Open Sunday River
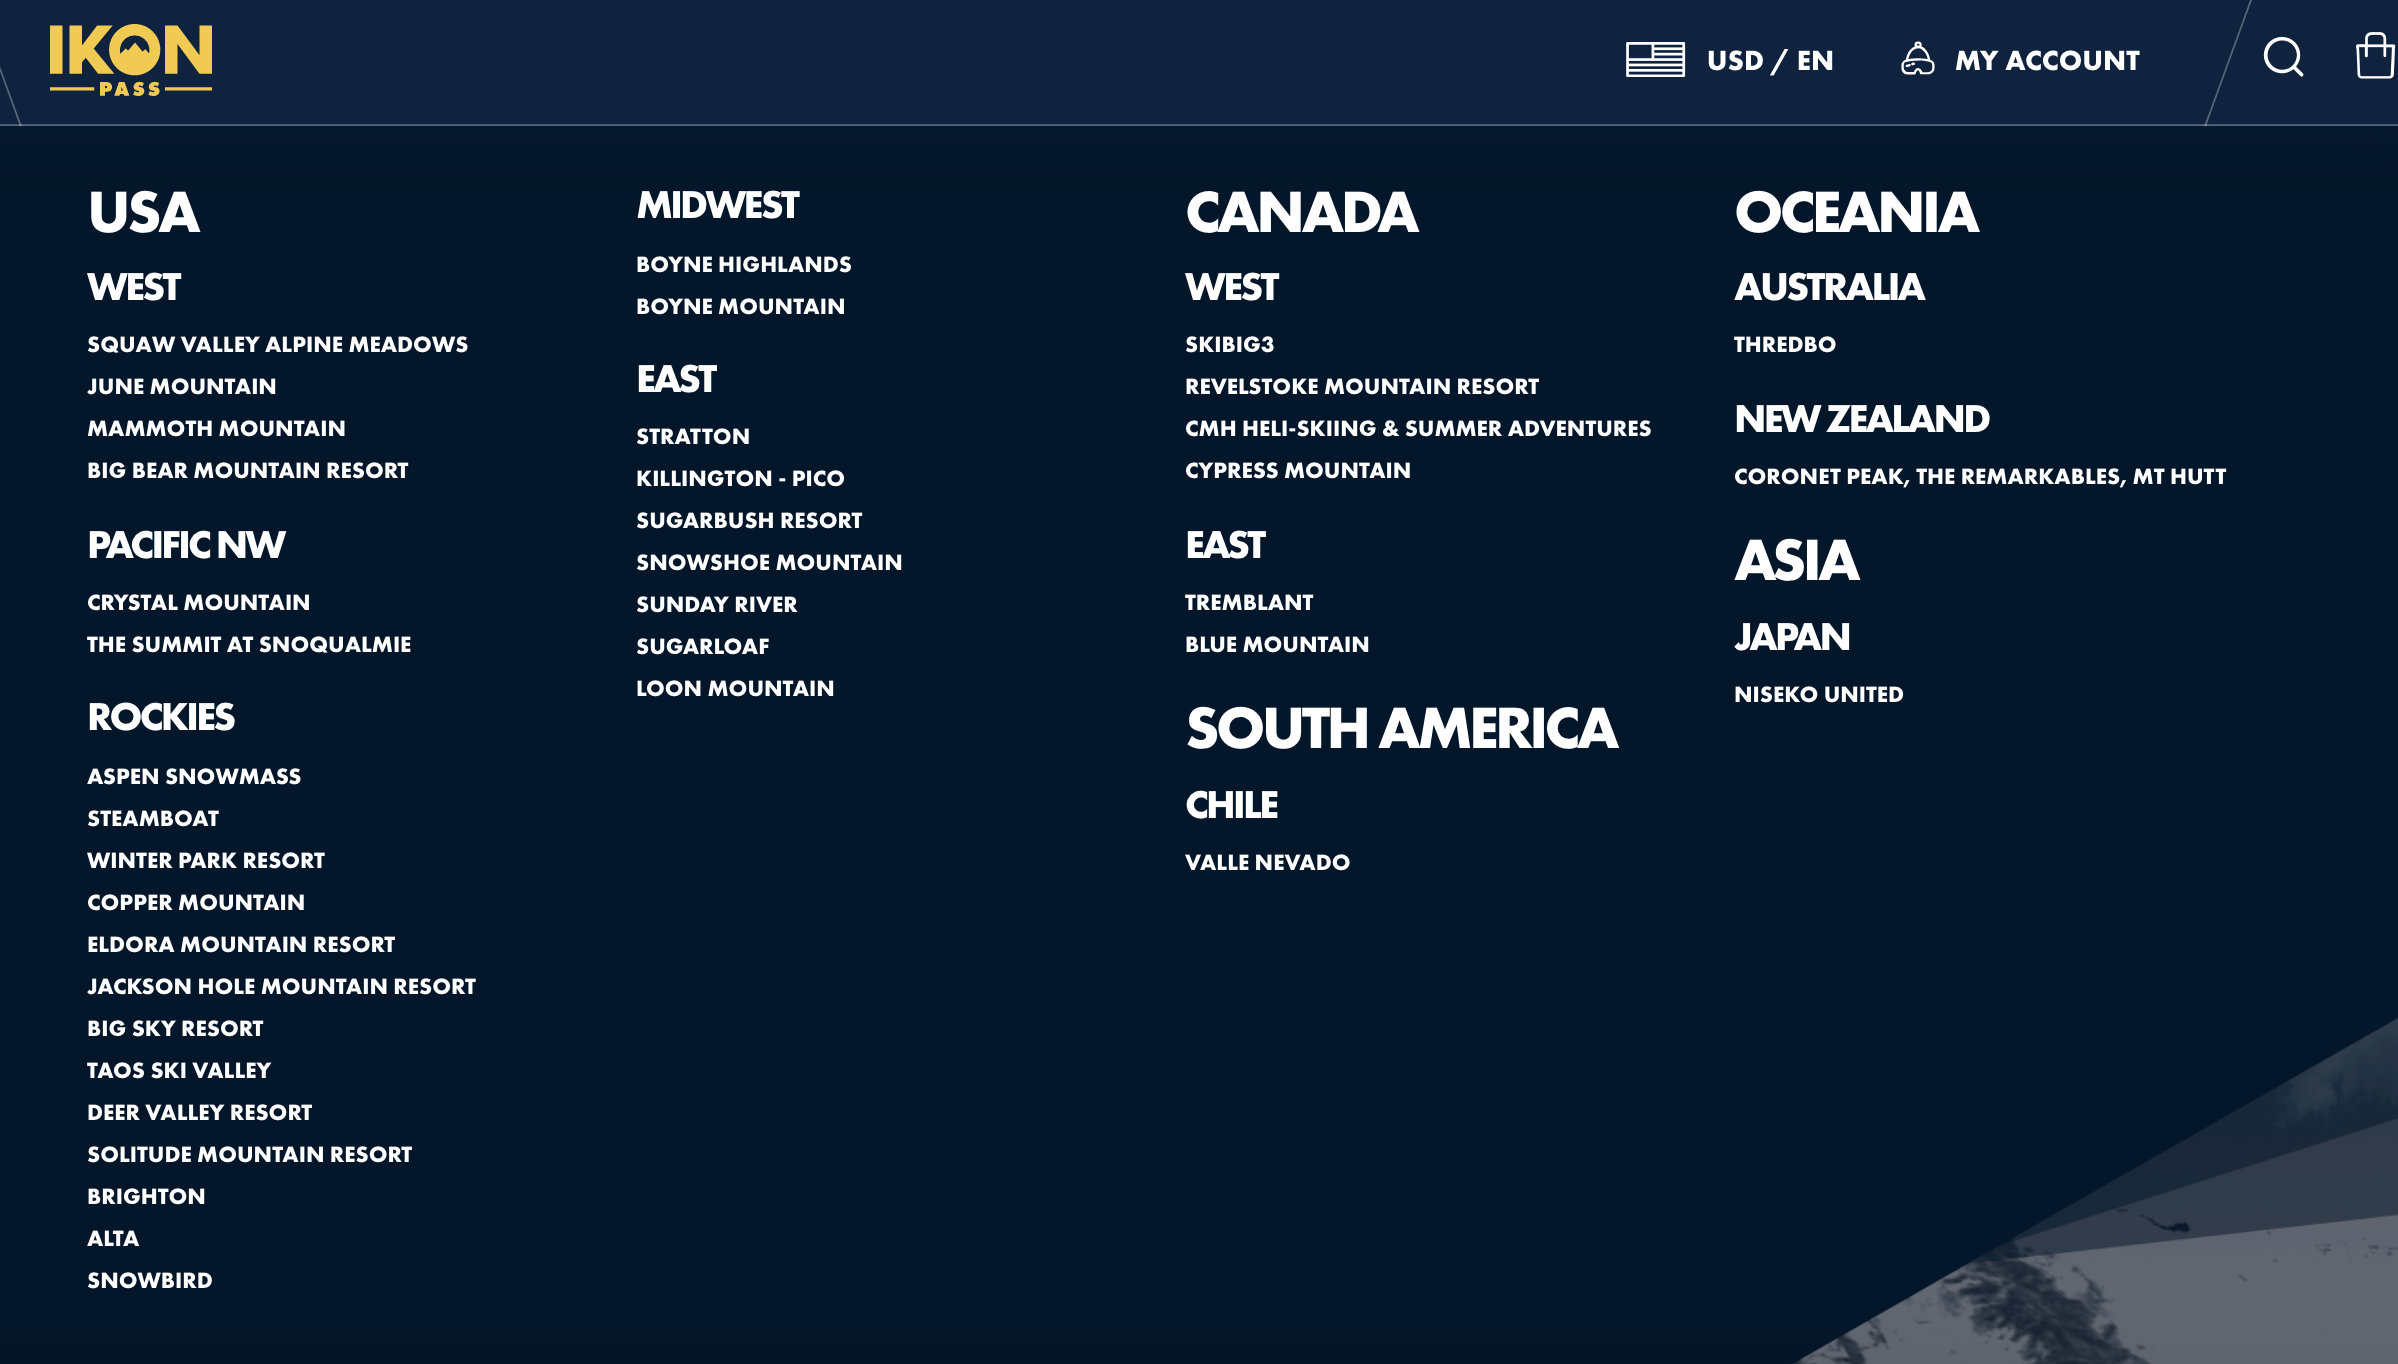Image resolution: width=2398 pixels, height=1364 pixels. click(x=716, y=605)
